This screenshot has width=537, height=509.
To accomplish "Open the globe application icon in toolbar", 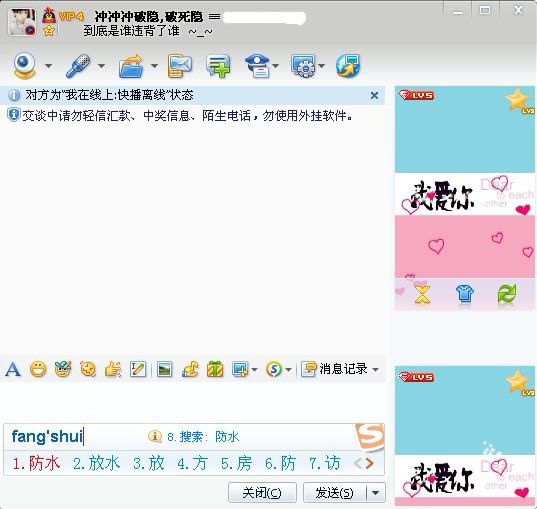I will 348,66.
